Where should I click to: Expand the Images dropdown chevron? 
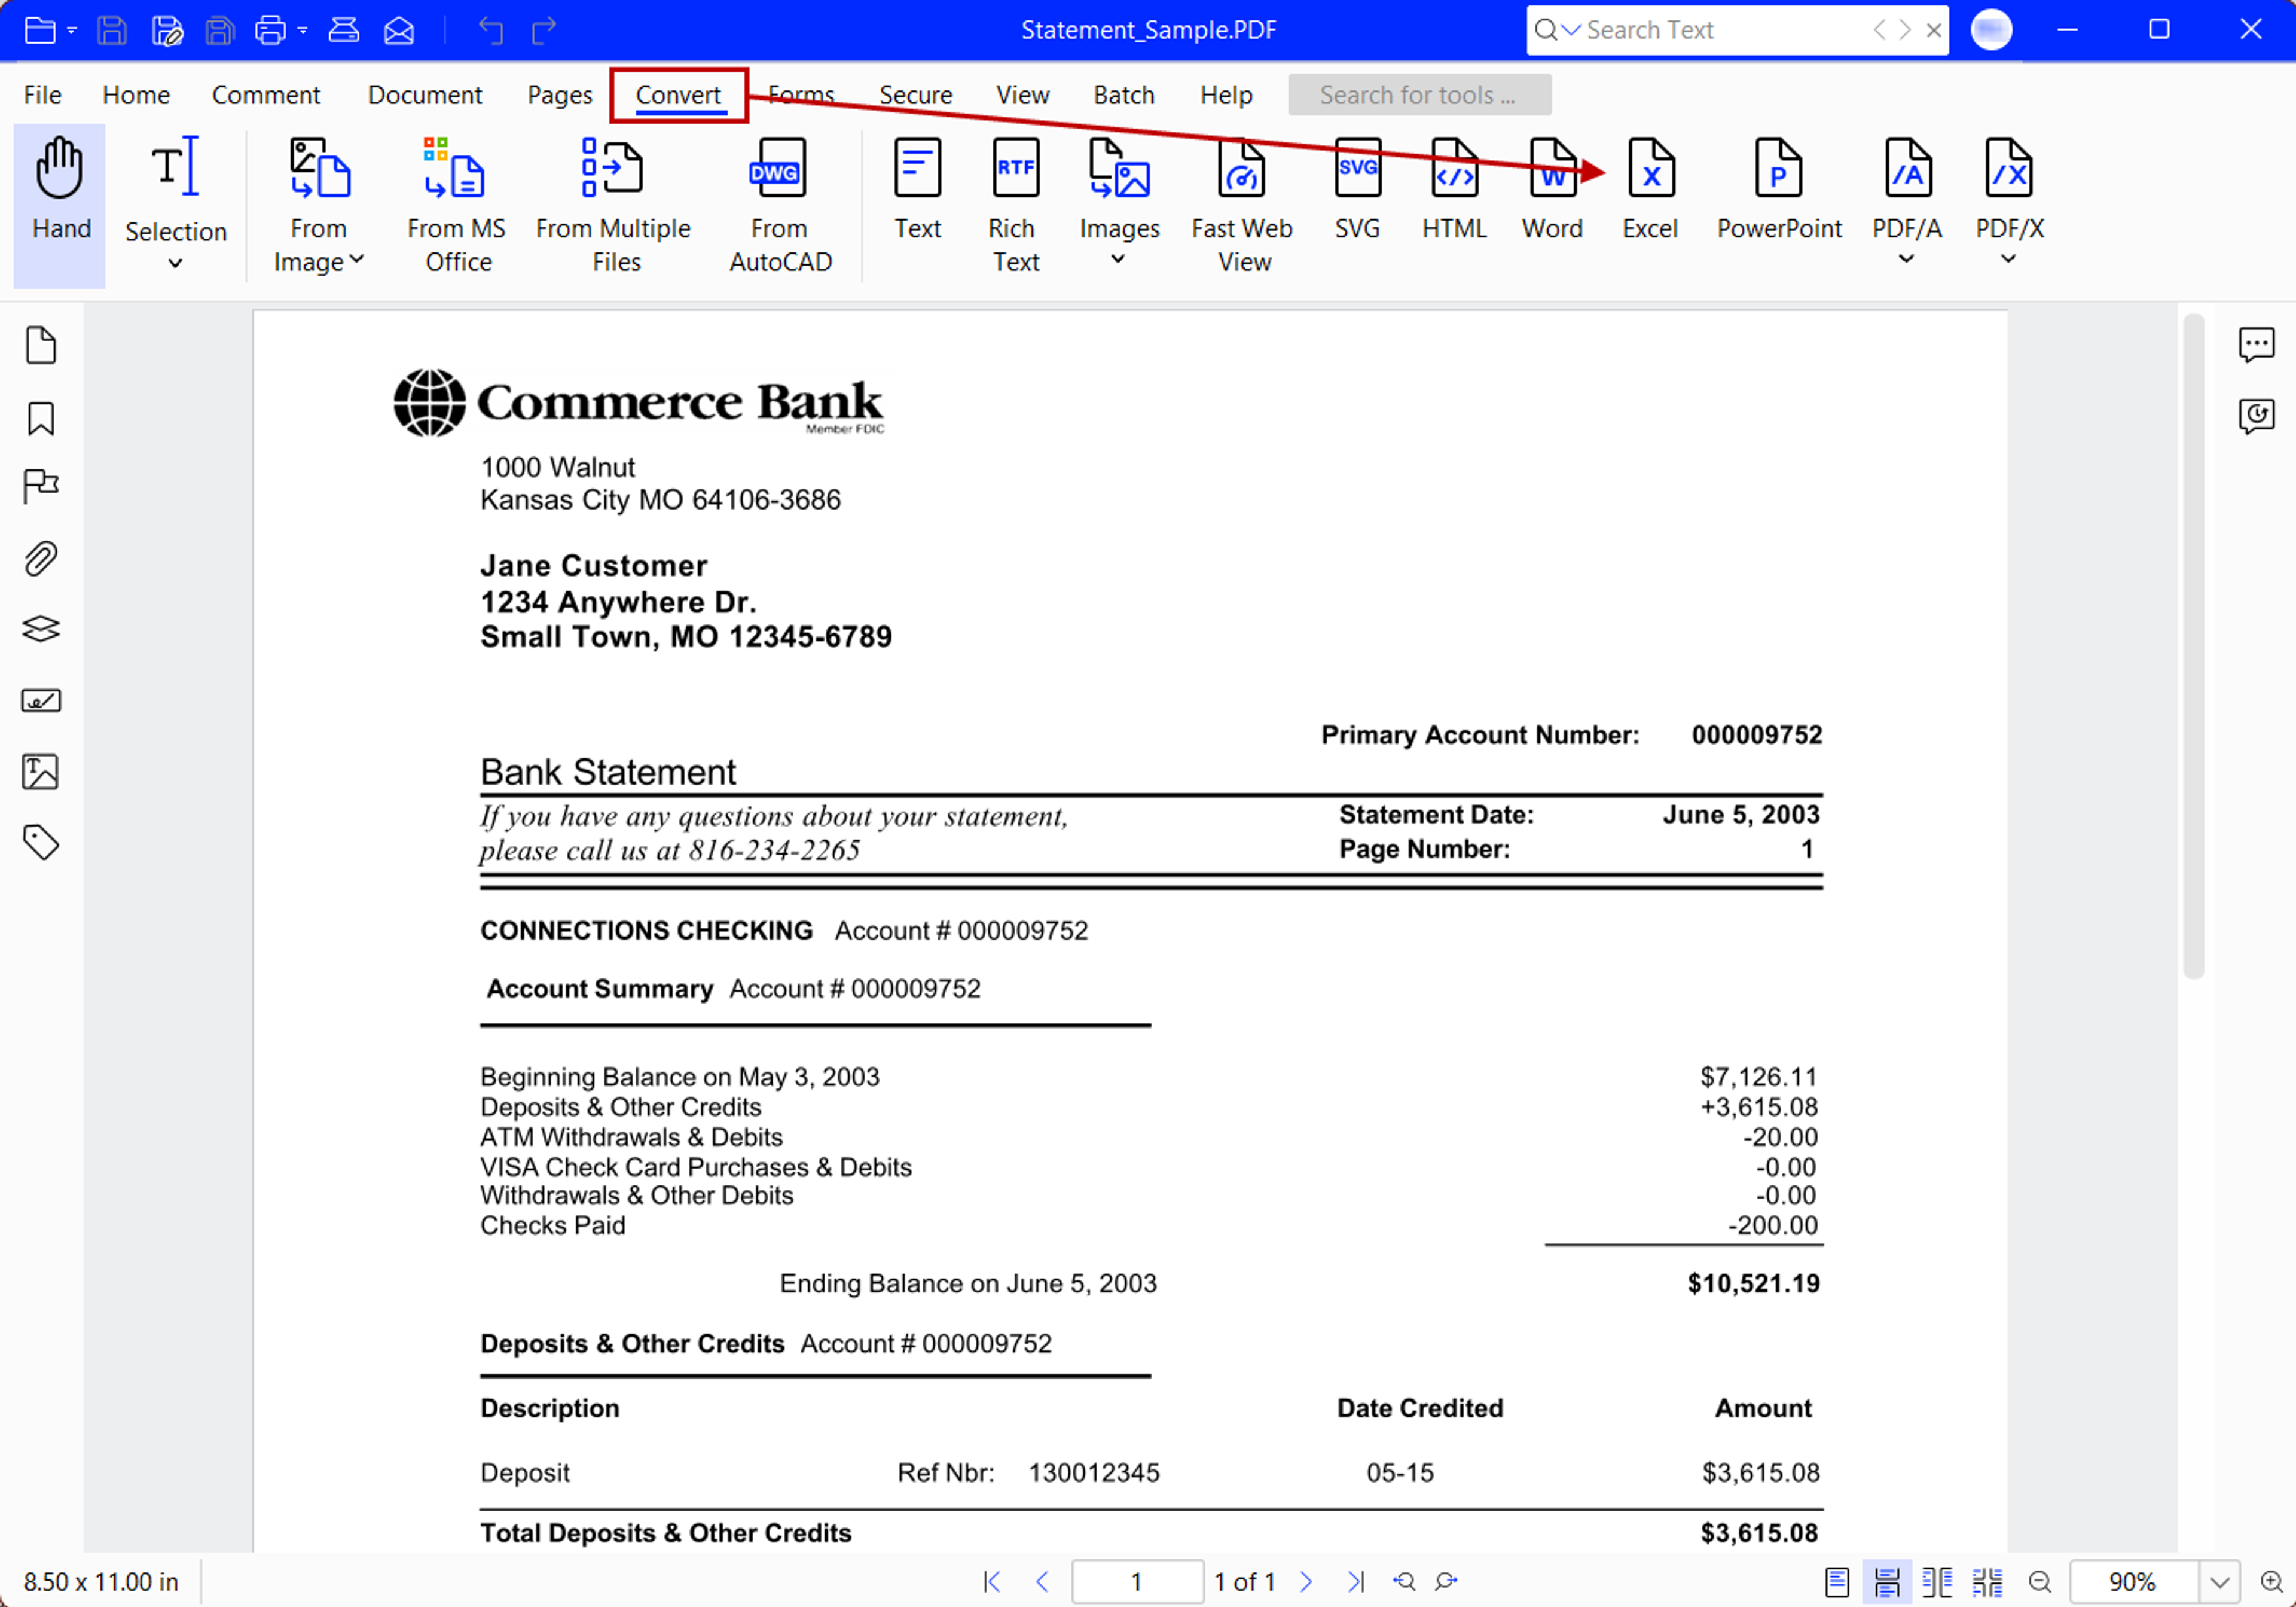point(1119,260)
